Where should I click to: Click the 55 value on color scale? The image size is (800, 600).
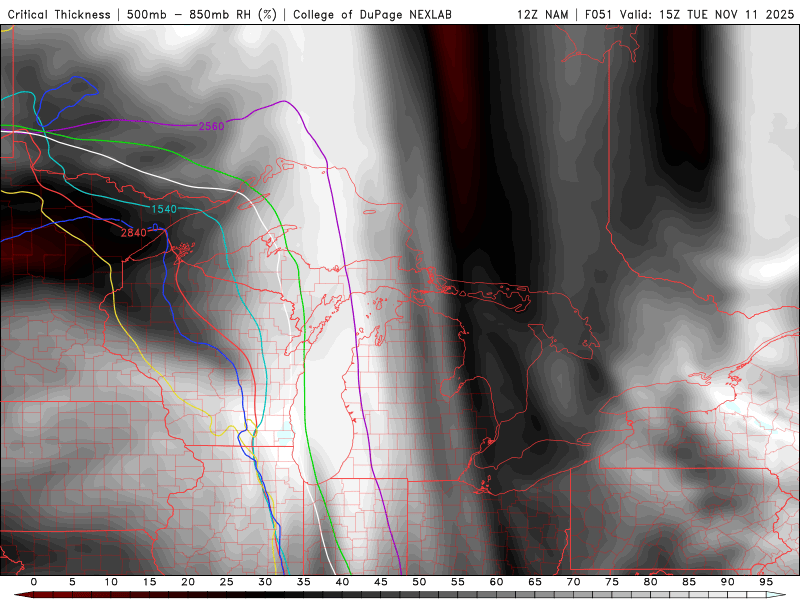click(x=458, y=582)
